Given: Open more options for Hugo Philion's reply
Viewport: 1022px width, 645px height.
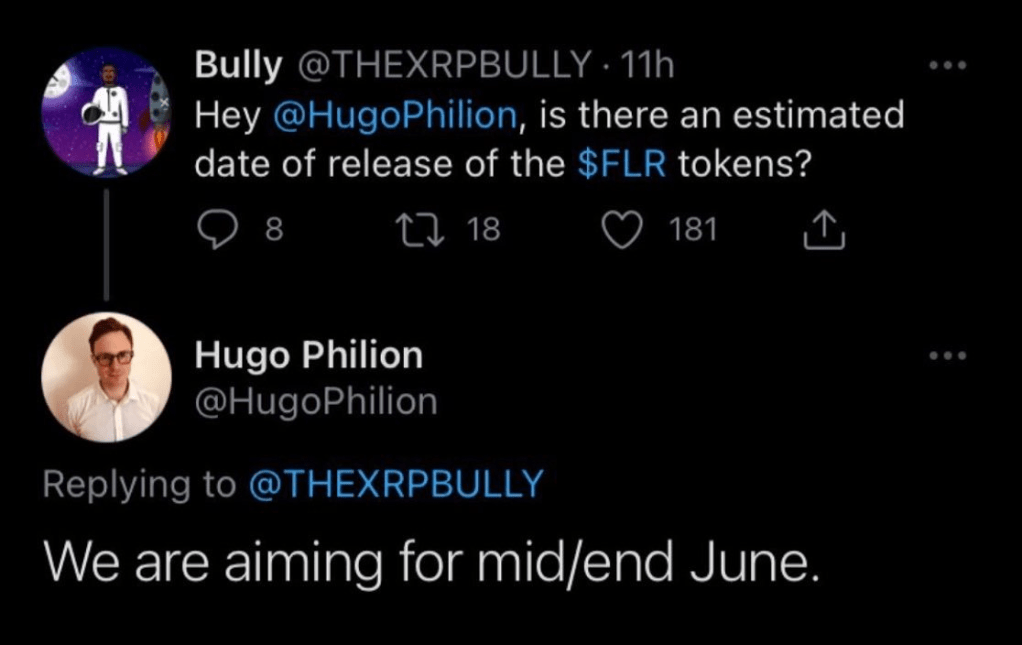Looking at the screenshot, I should 947,356.
